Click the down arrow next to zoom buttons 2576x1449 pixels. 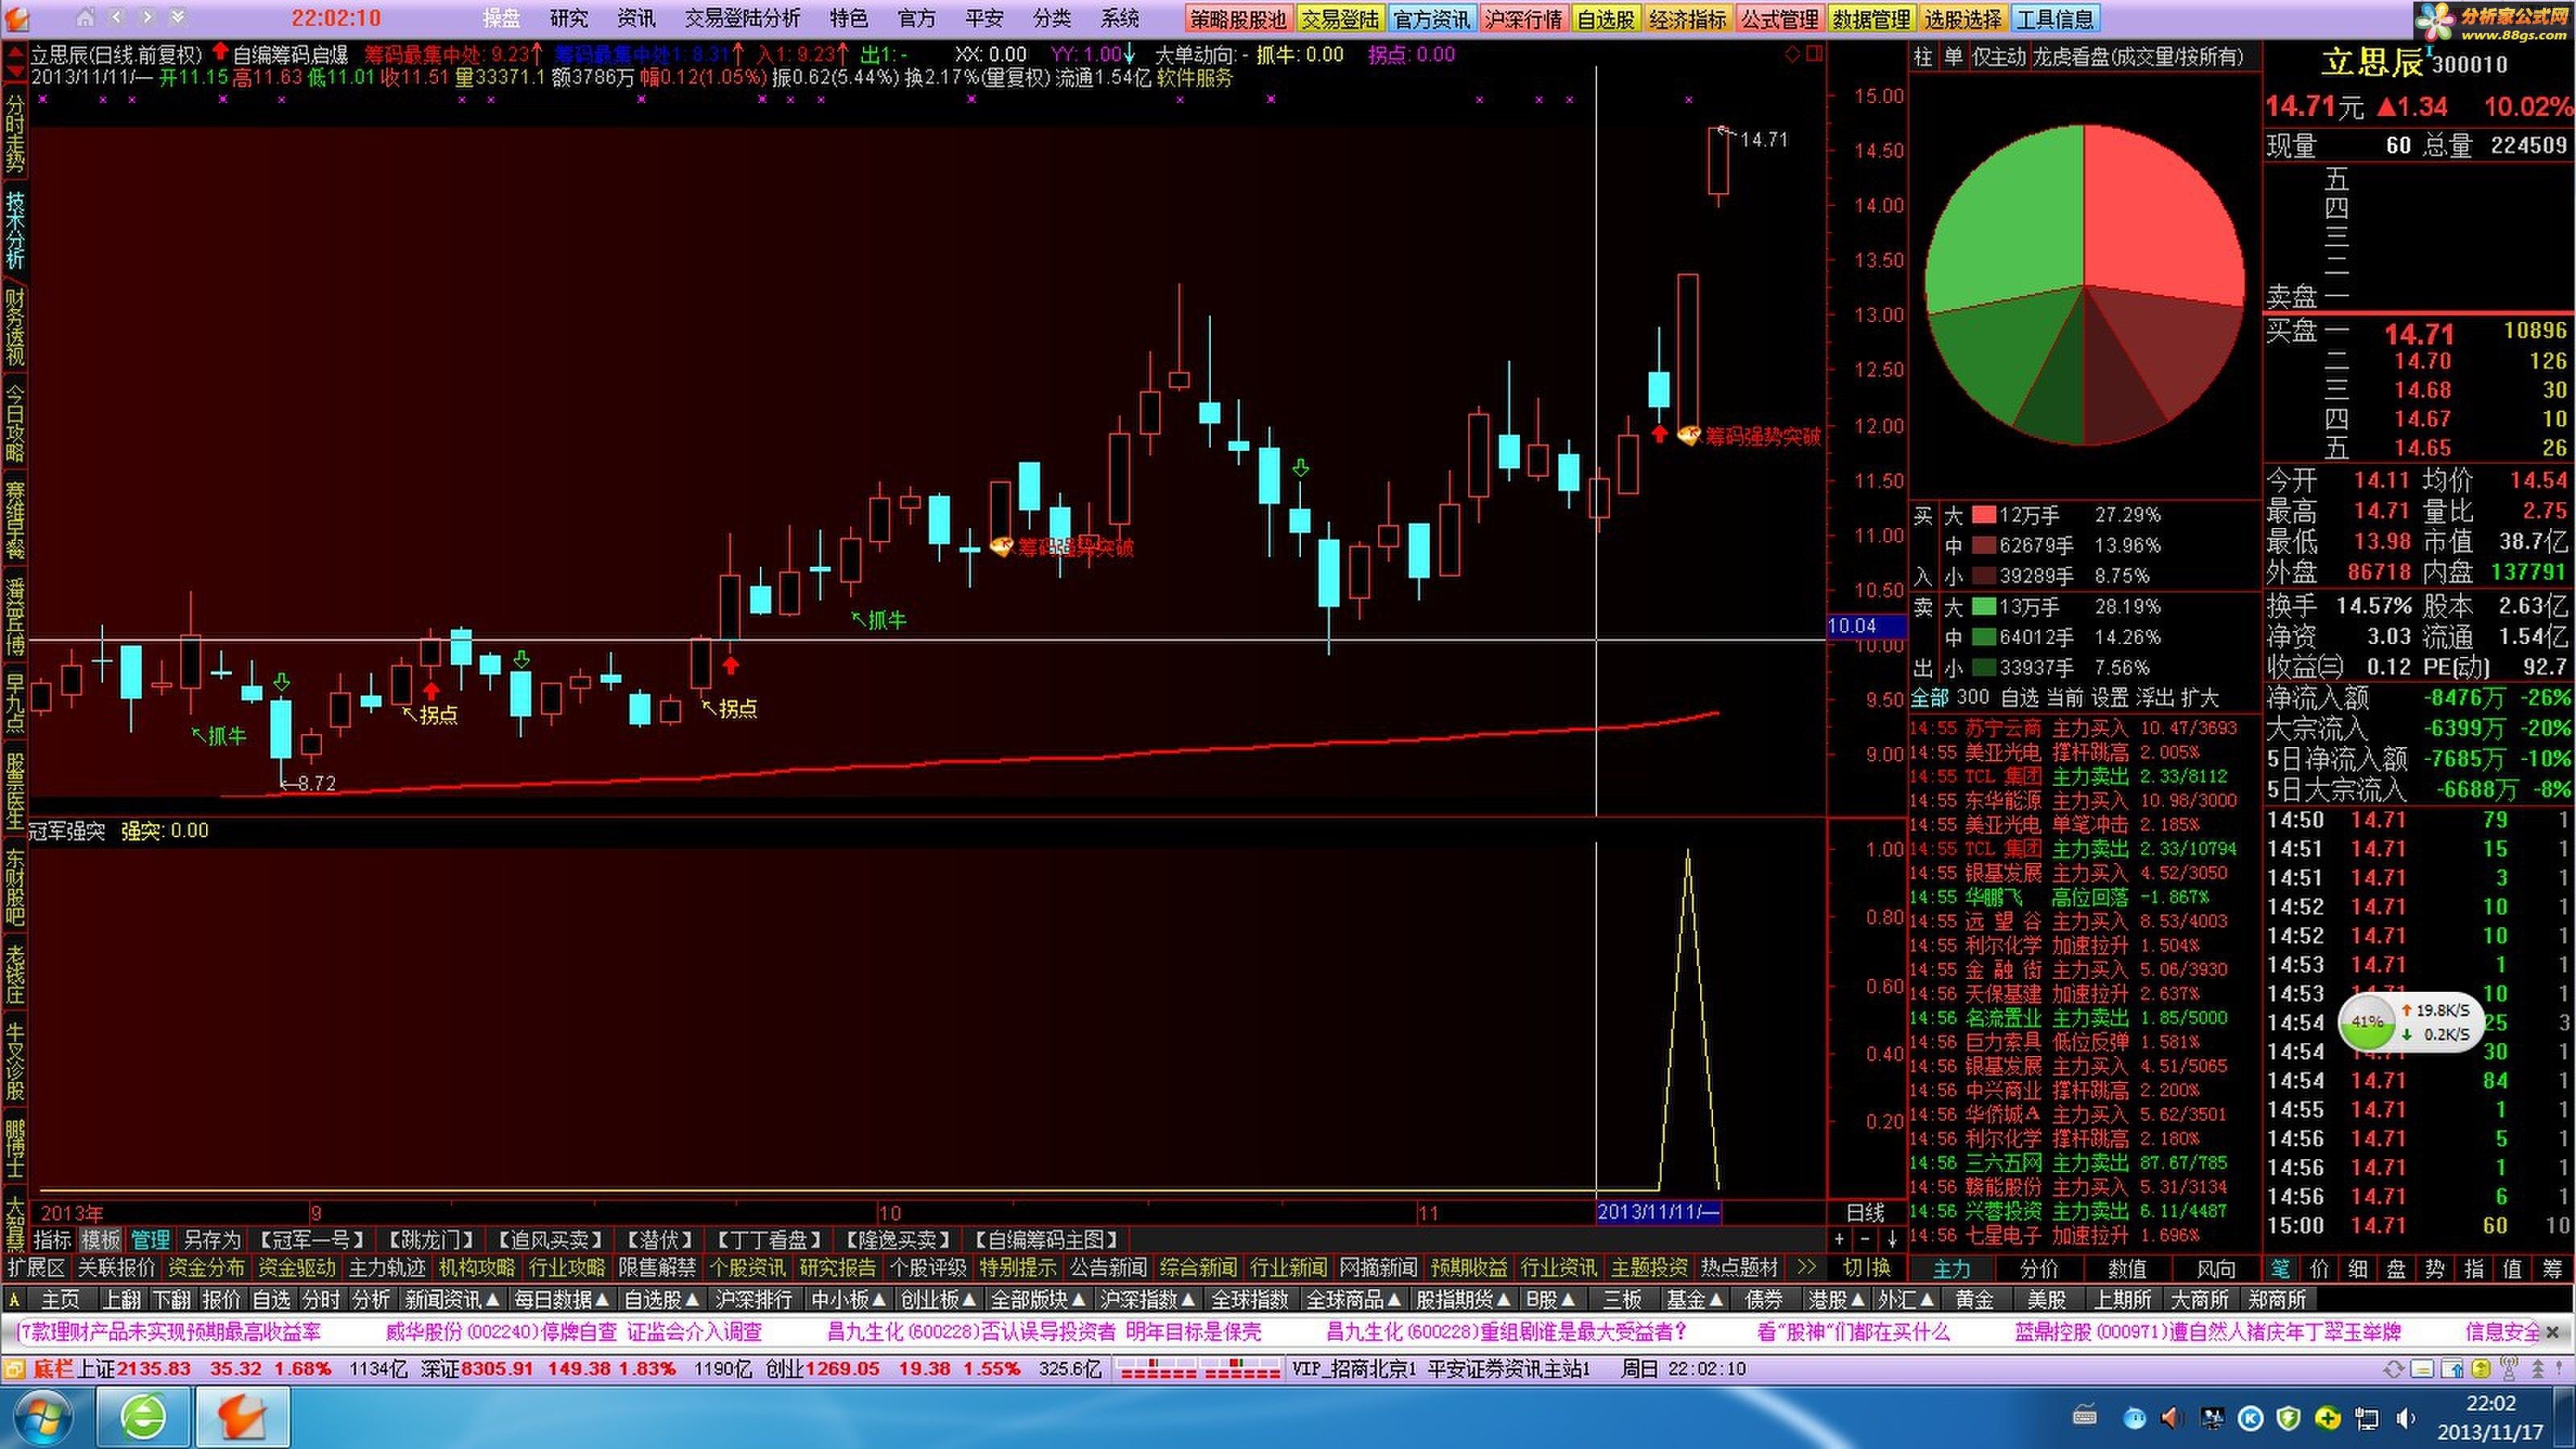[x=1892, y=1239]
